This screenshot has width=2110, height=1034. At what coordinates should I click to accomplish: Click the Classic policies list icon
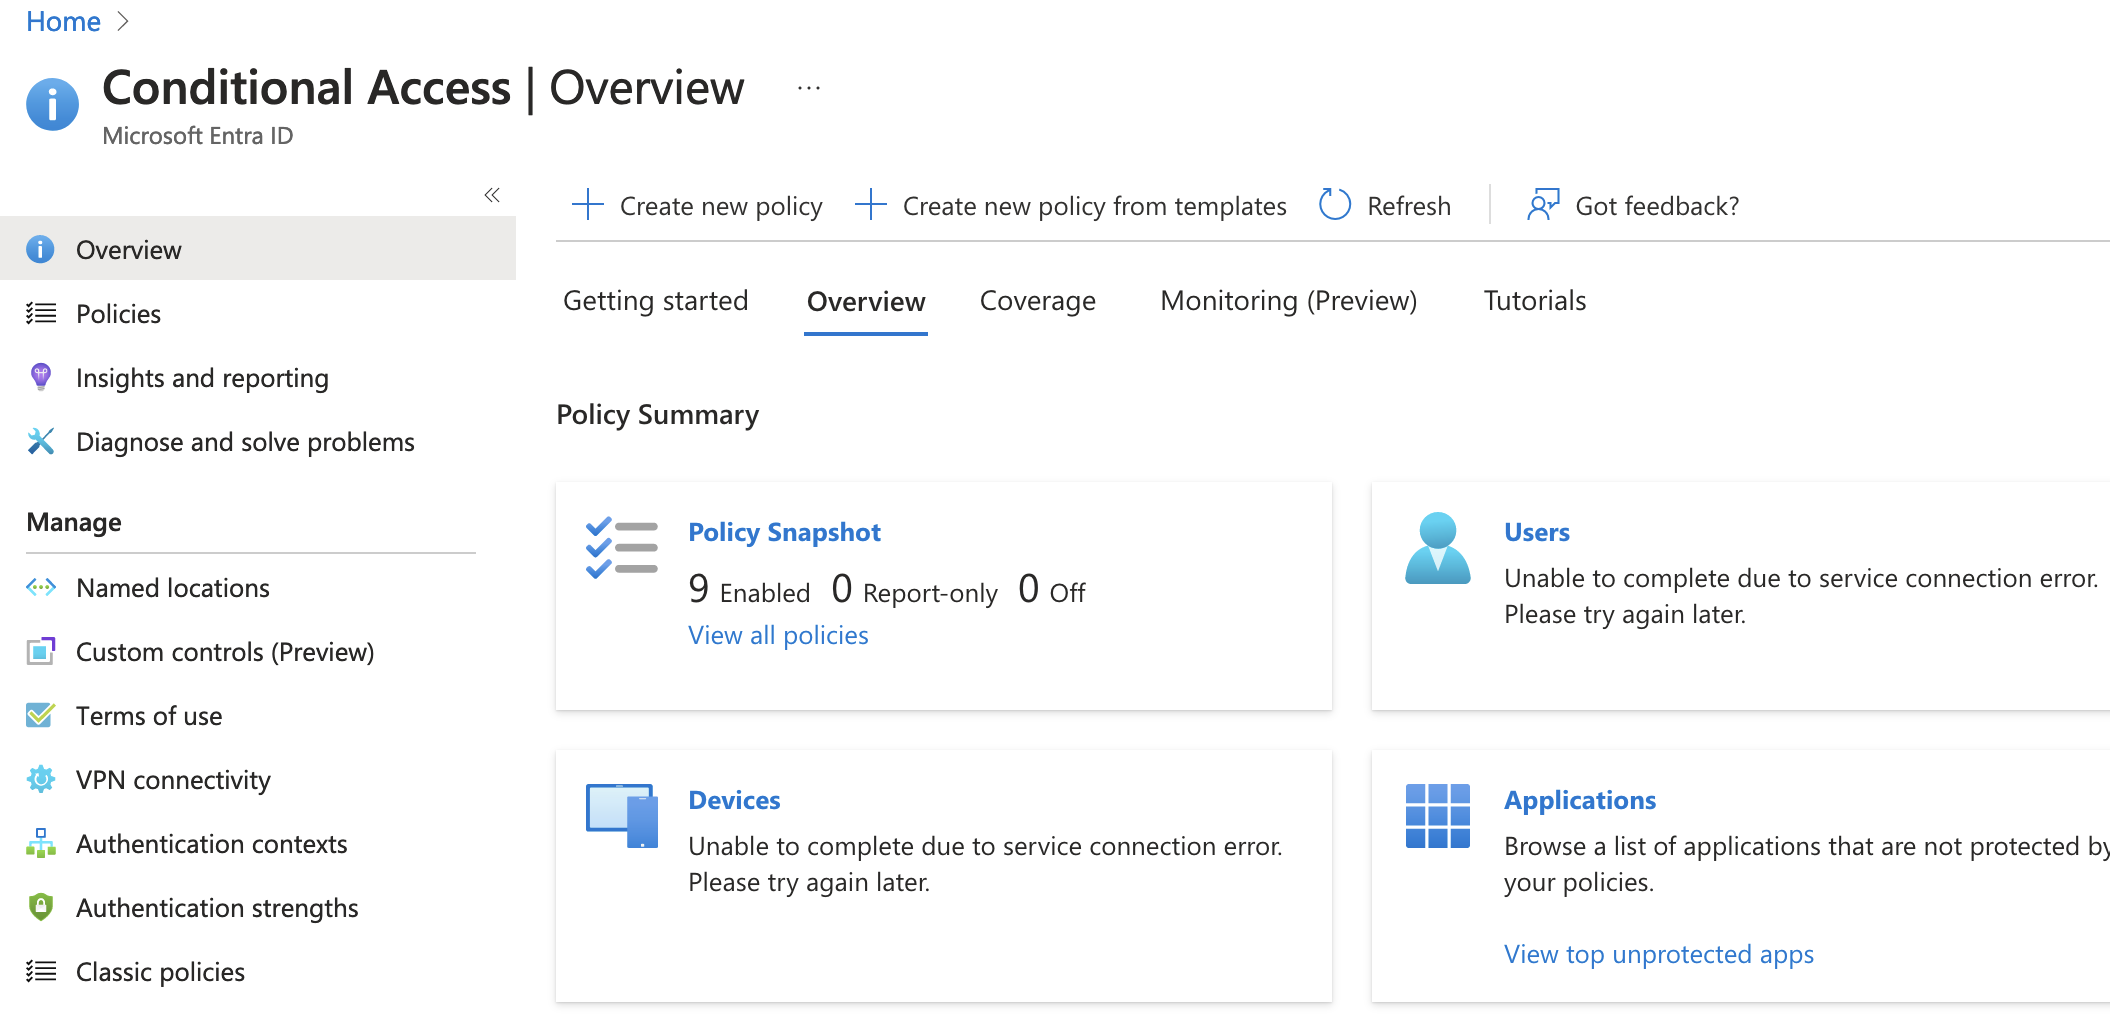coord(40,971)
